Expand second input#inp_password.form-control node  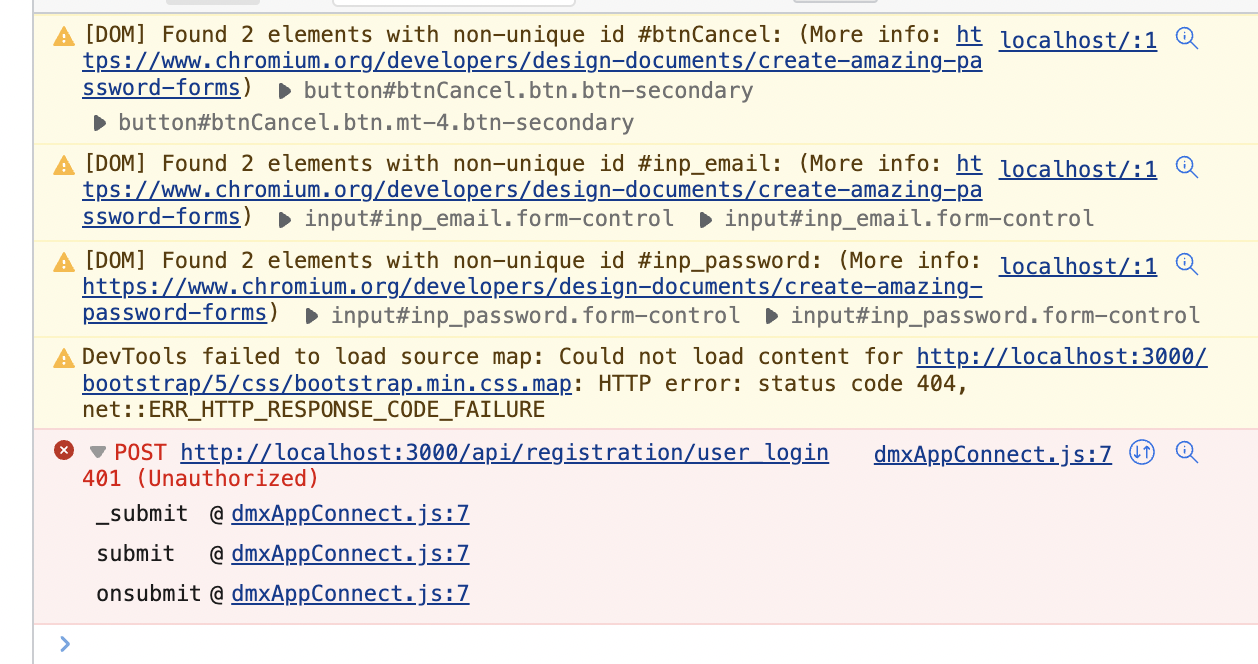pos(772,317)
